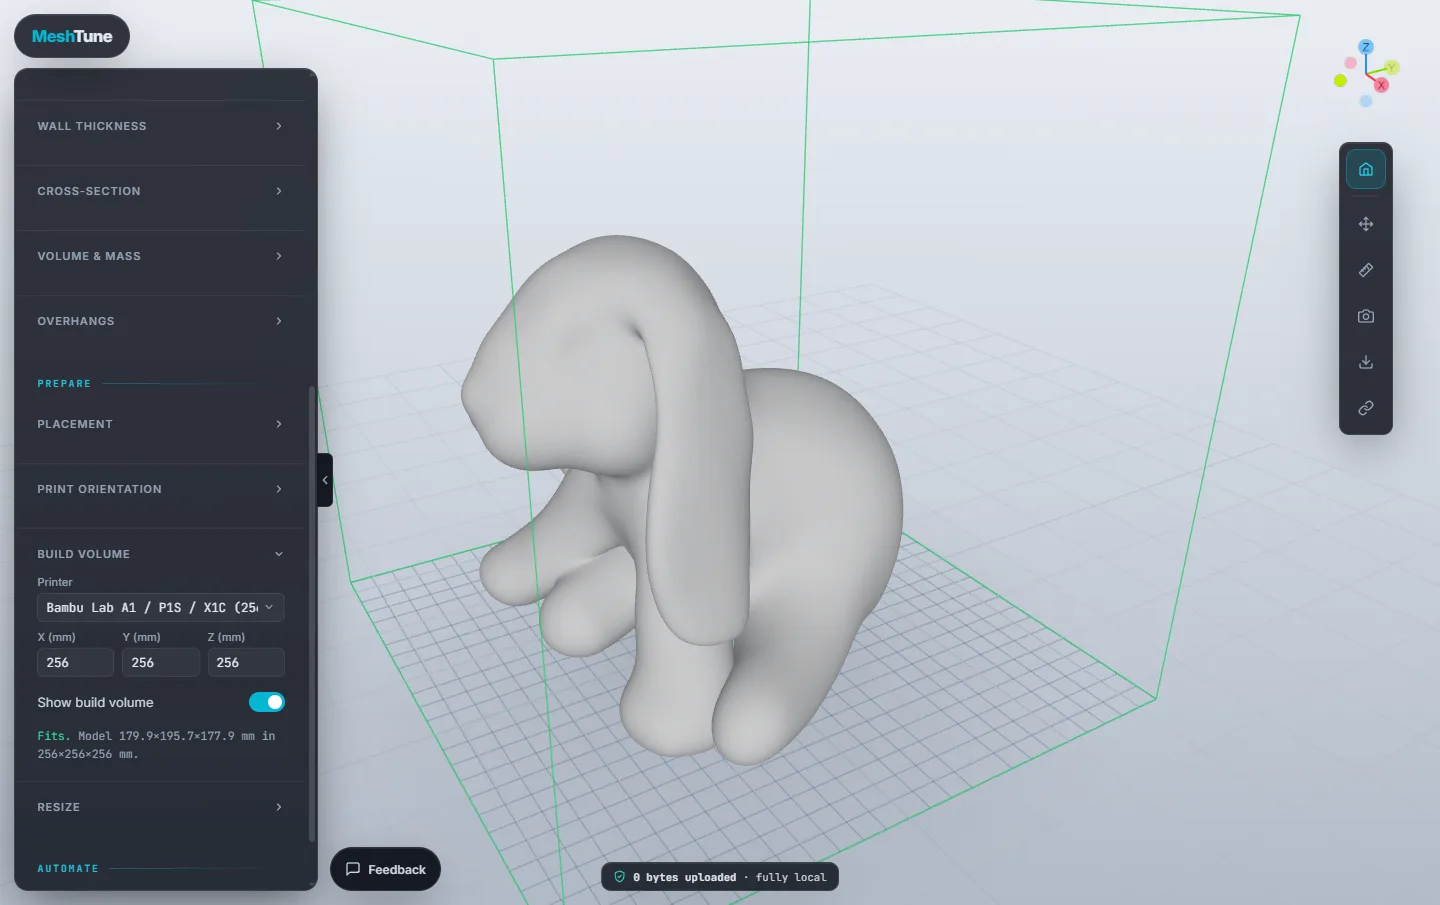Click the '0 bytes uploaded' status text
This screenshot has width=1440, height=905.
684,877
